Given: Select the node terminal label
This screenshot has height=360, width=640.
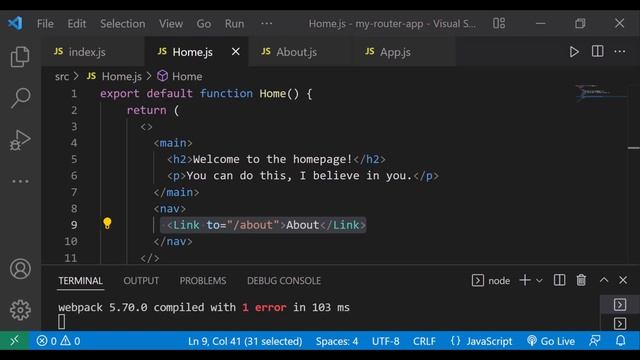Looking at the screenshot, I should [499, 281].
